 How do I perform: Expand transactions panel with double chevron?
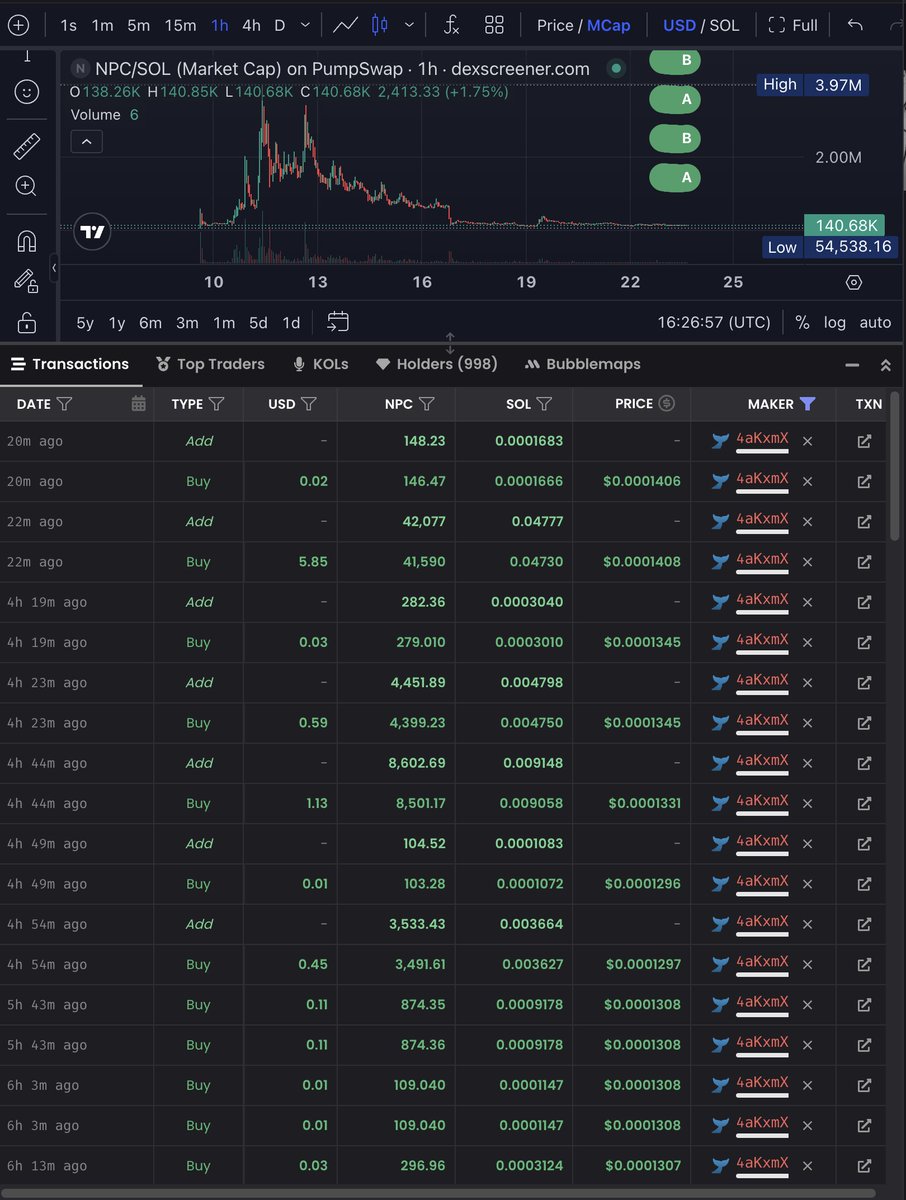(885, 365)
